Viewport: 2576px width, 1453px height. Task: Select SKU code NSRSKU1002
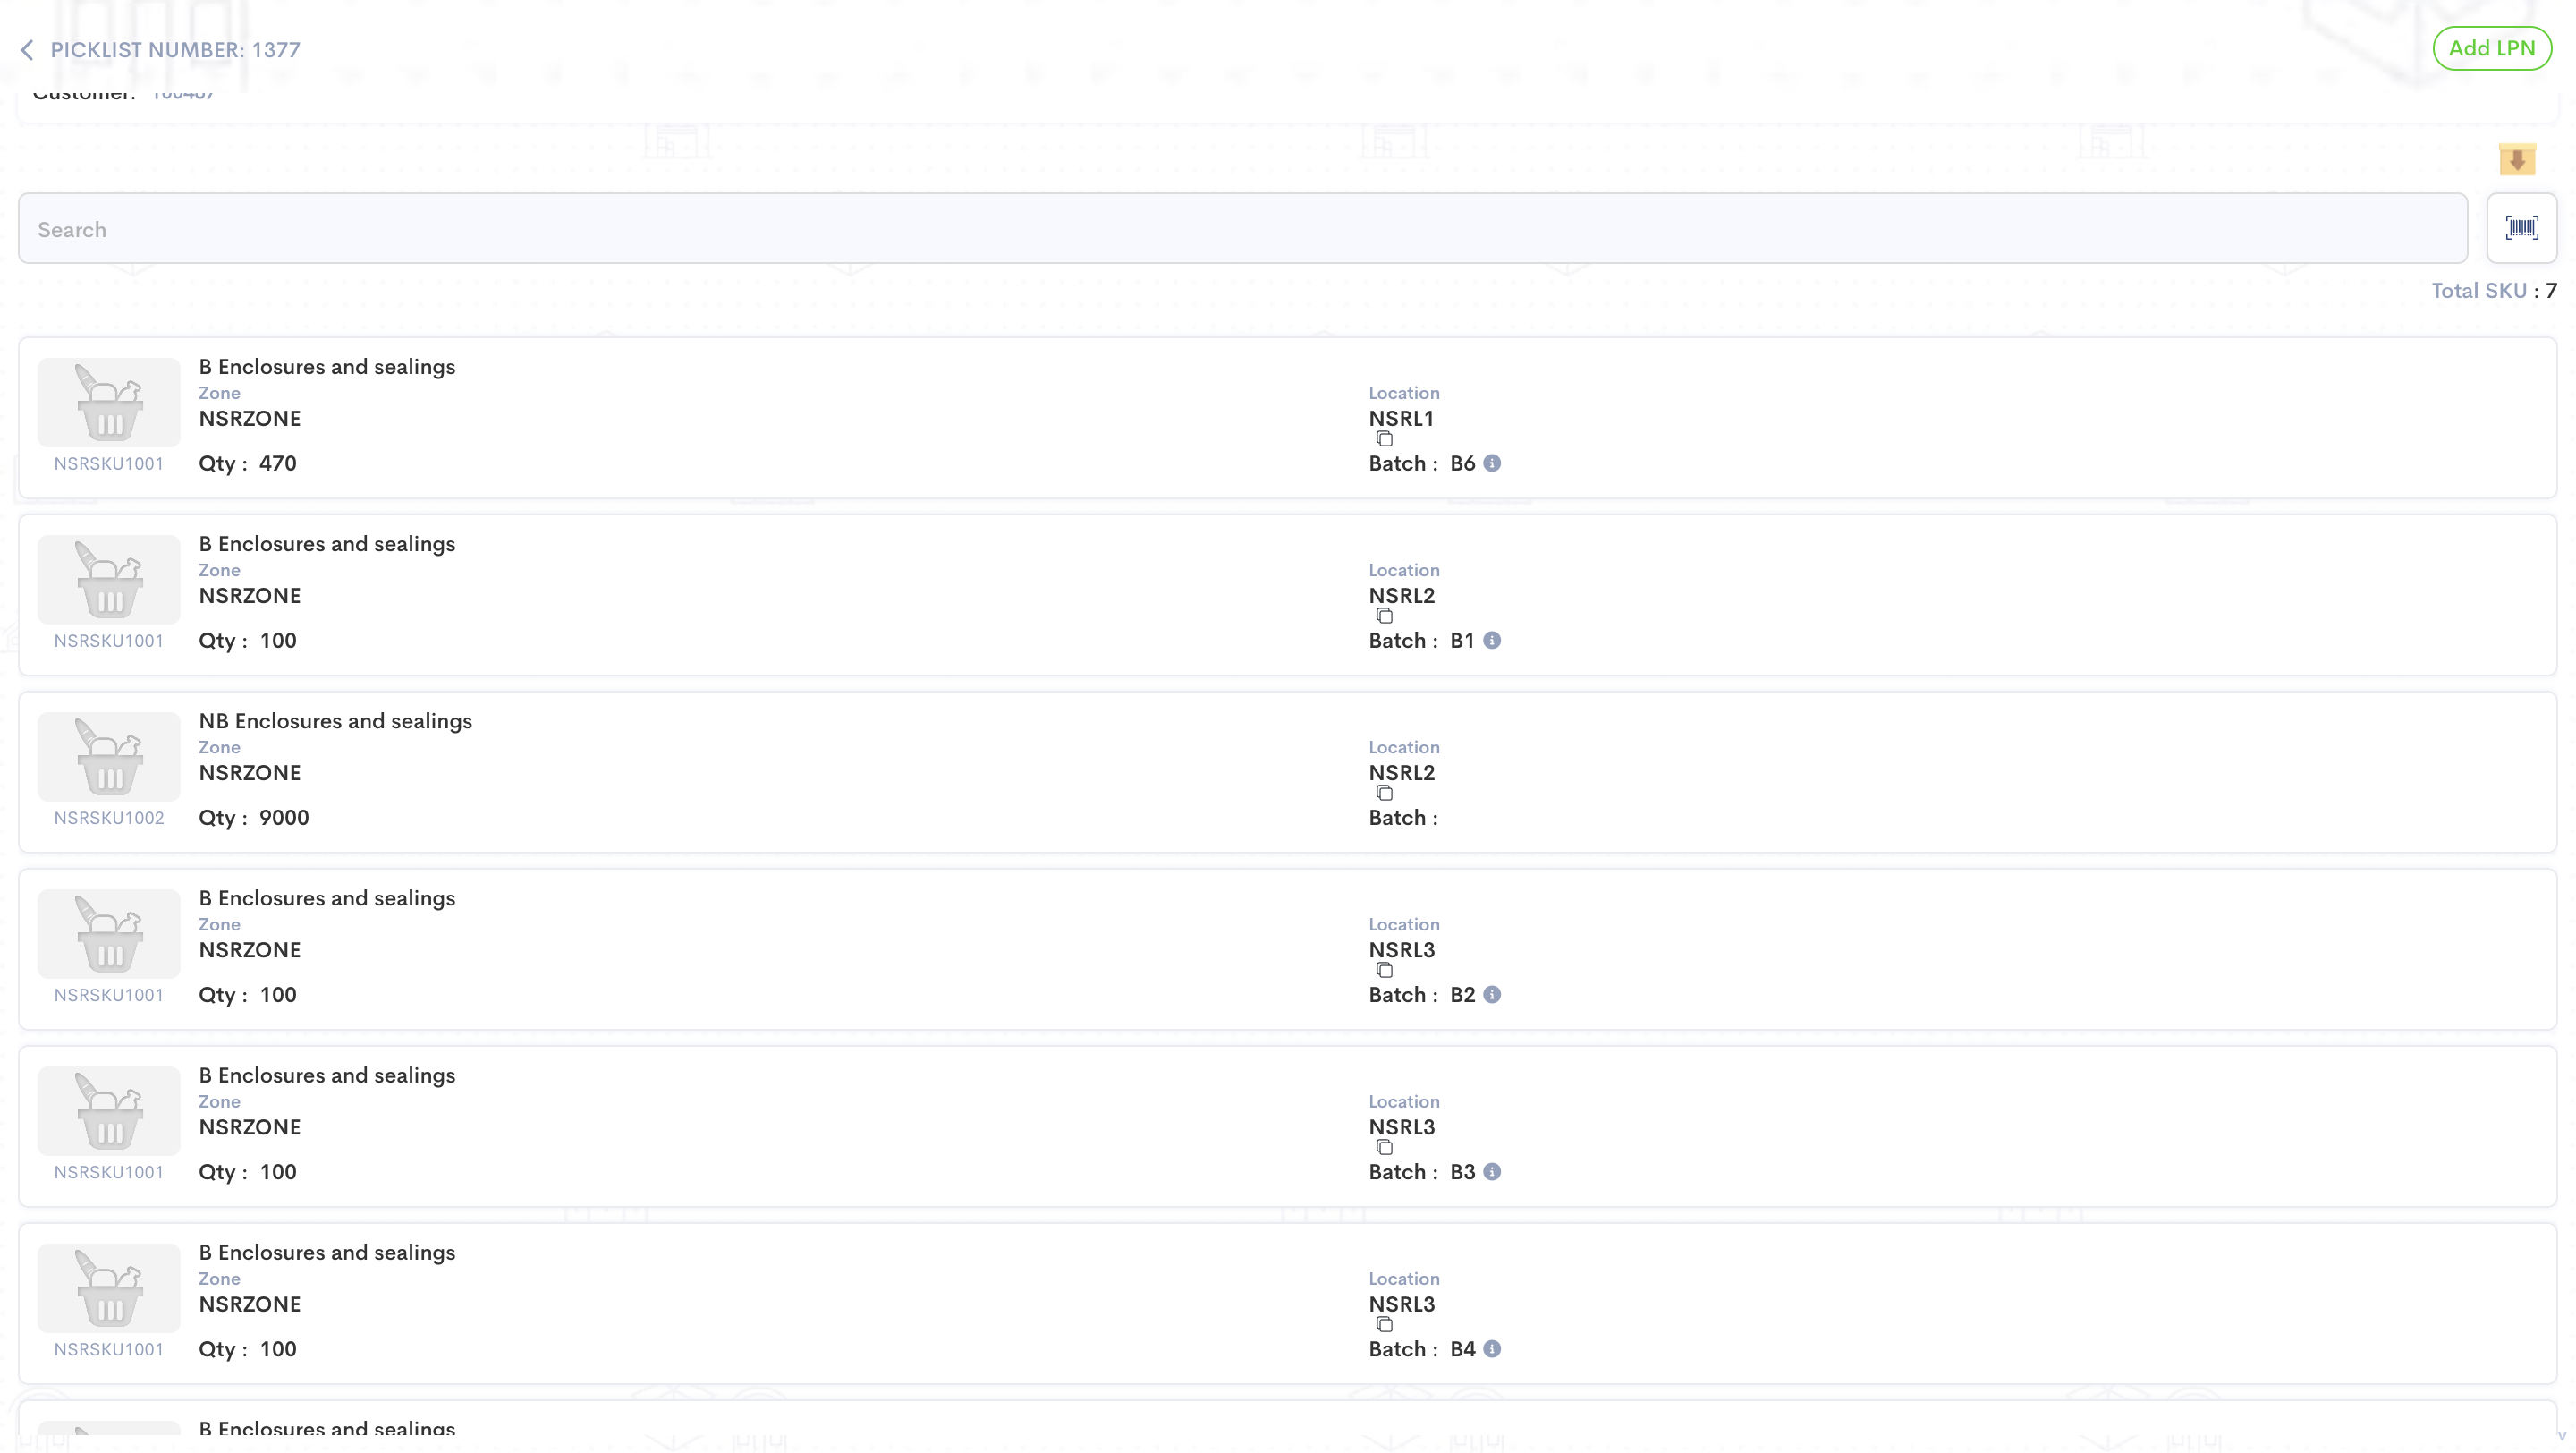point(109,818)
